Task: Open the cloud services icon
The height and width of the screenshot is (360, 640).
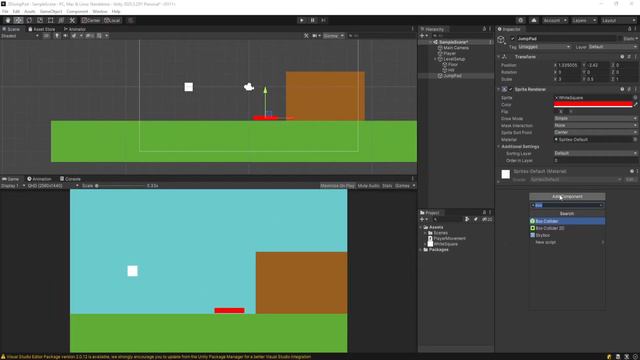Action: click(x=534, y=20)
